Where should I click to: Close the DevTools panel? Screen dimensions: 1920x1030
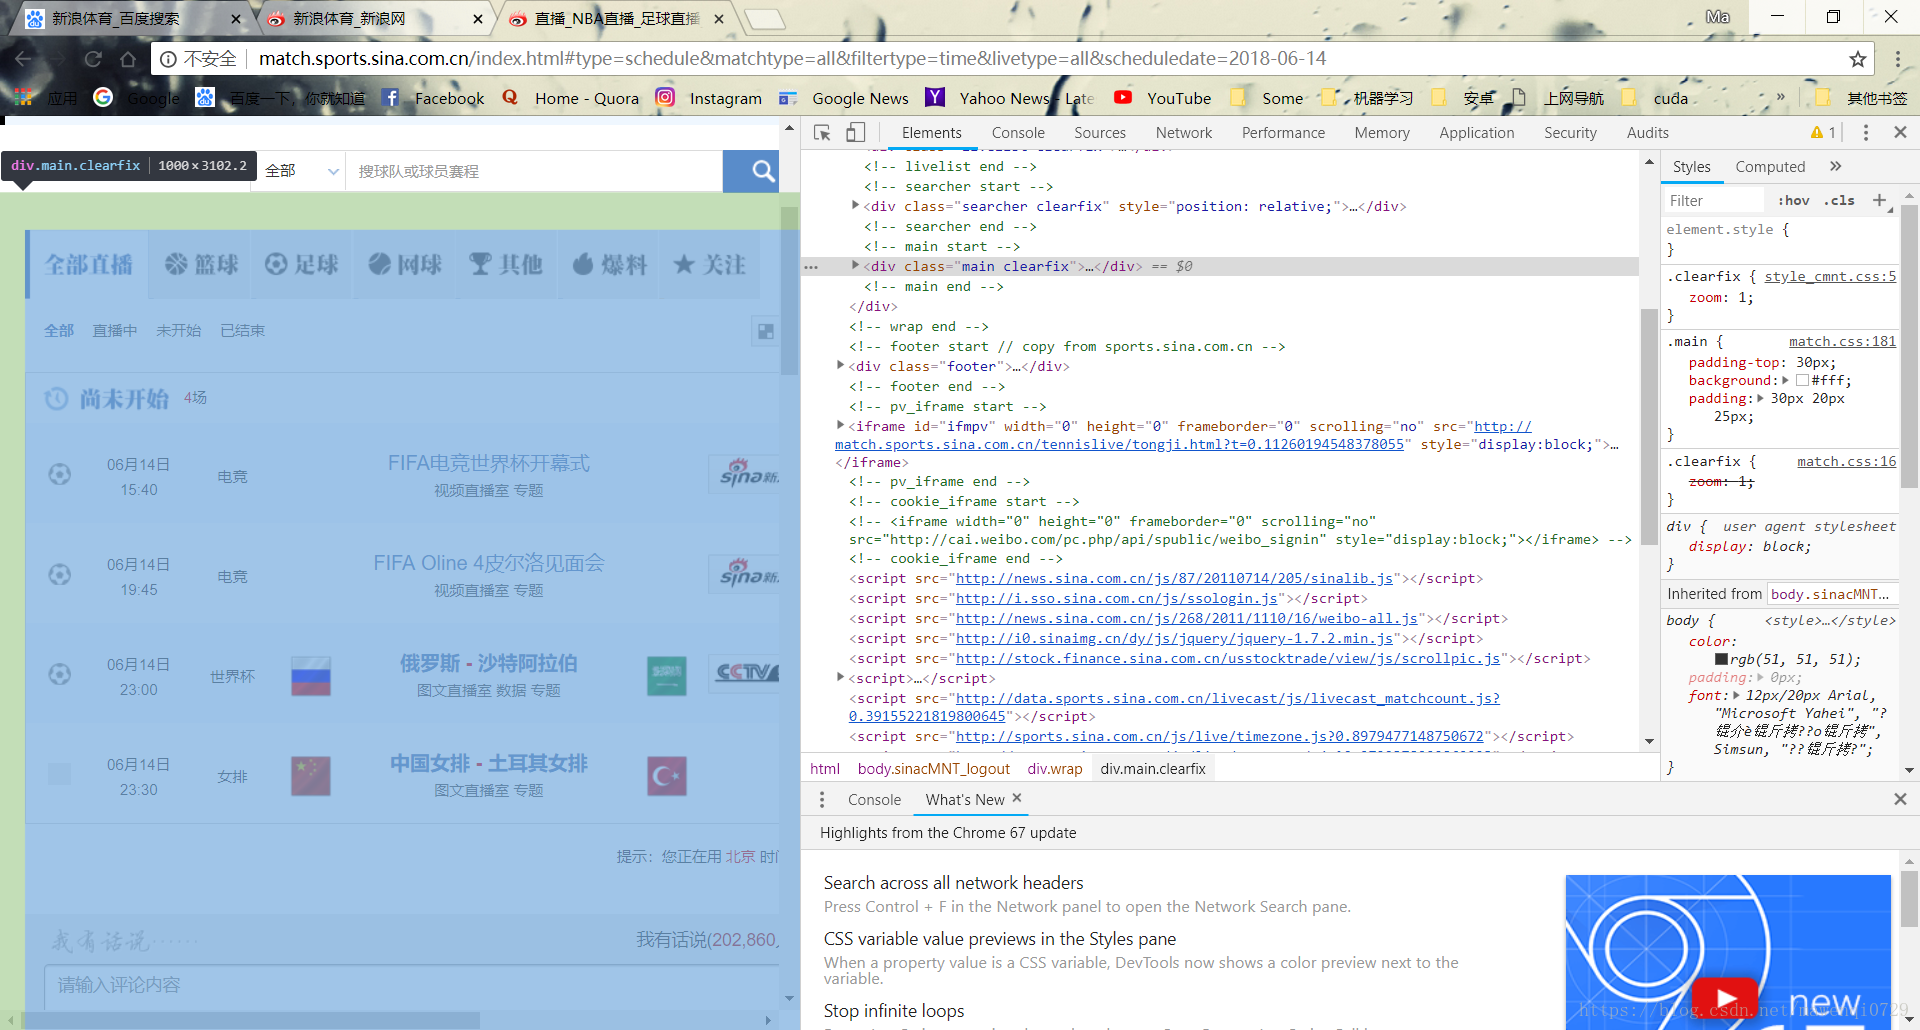(1900, 133)
